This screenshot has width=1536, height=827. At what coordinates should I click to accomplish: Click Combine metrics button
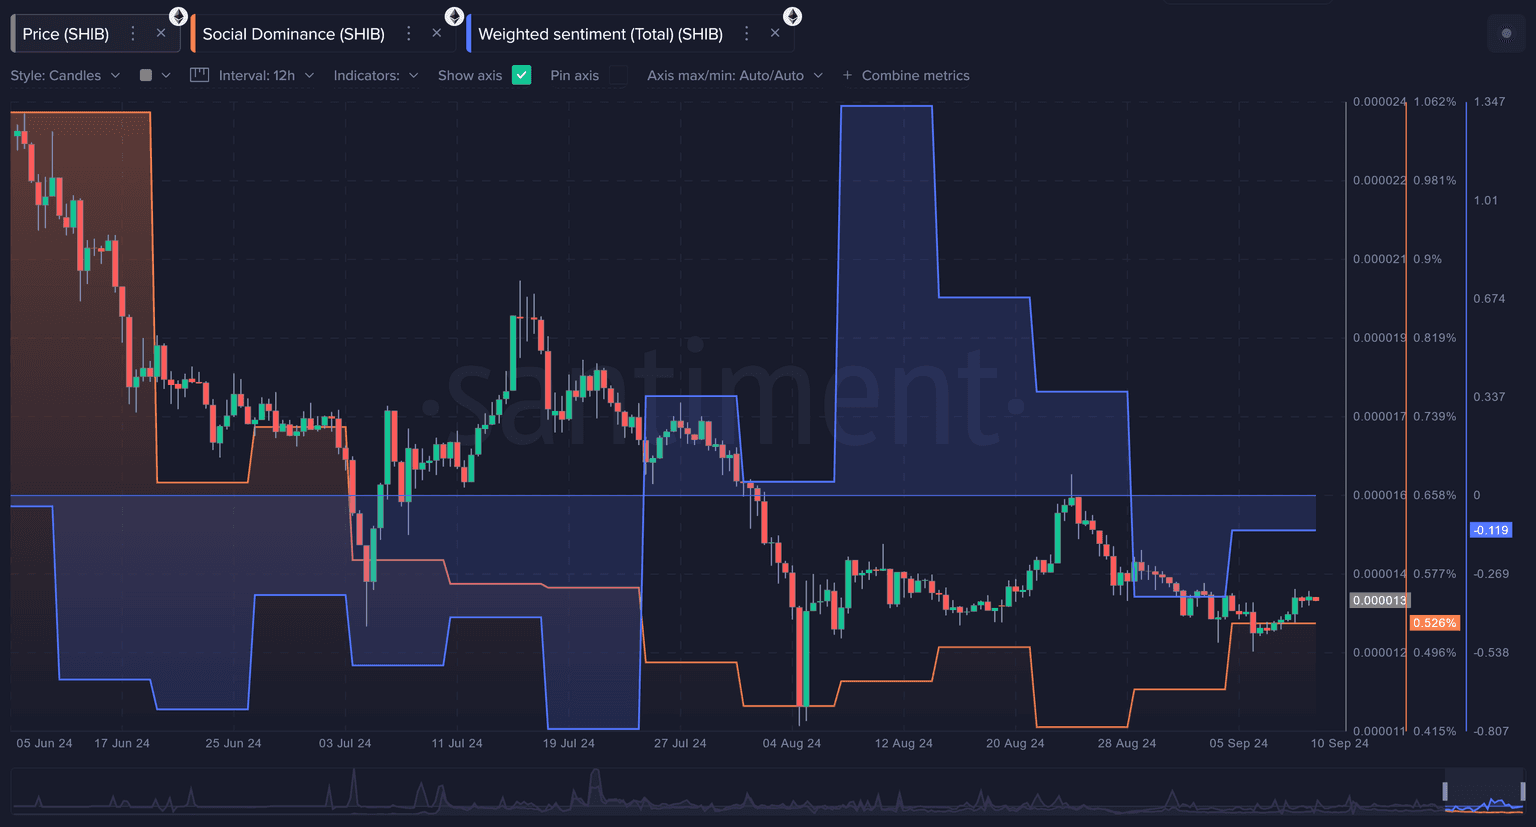point(906,75)
